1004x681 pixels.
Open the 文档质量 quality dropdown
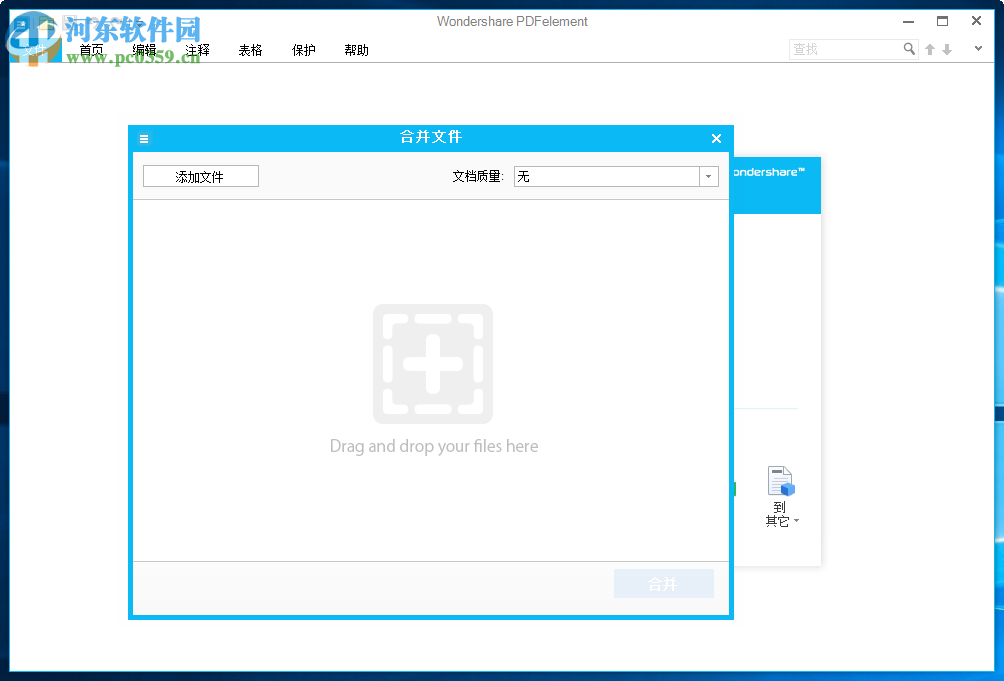click(x=708, y=176)
